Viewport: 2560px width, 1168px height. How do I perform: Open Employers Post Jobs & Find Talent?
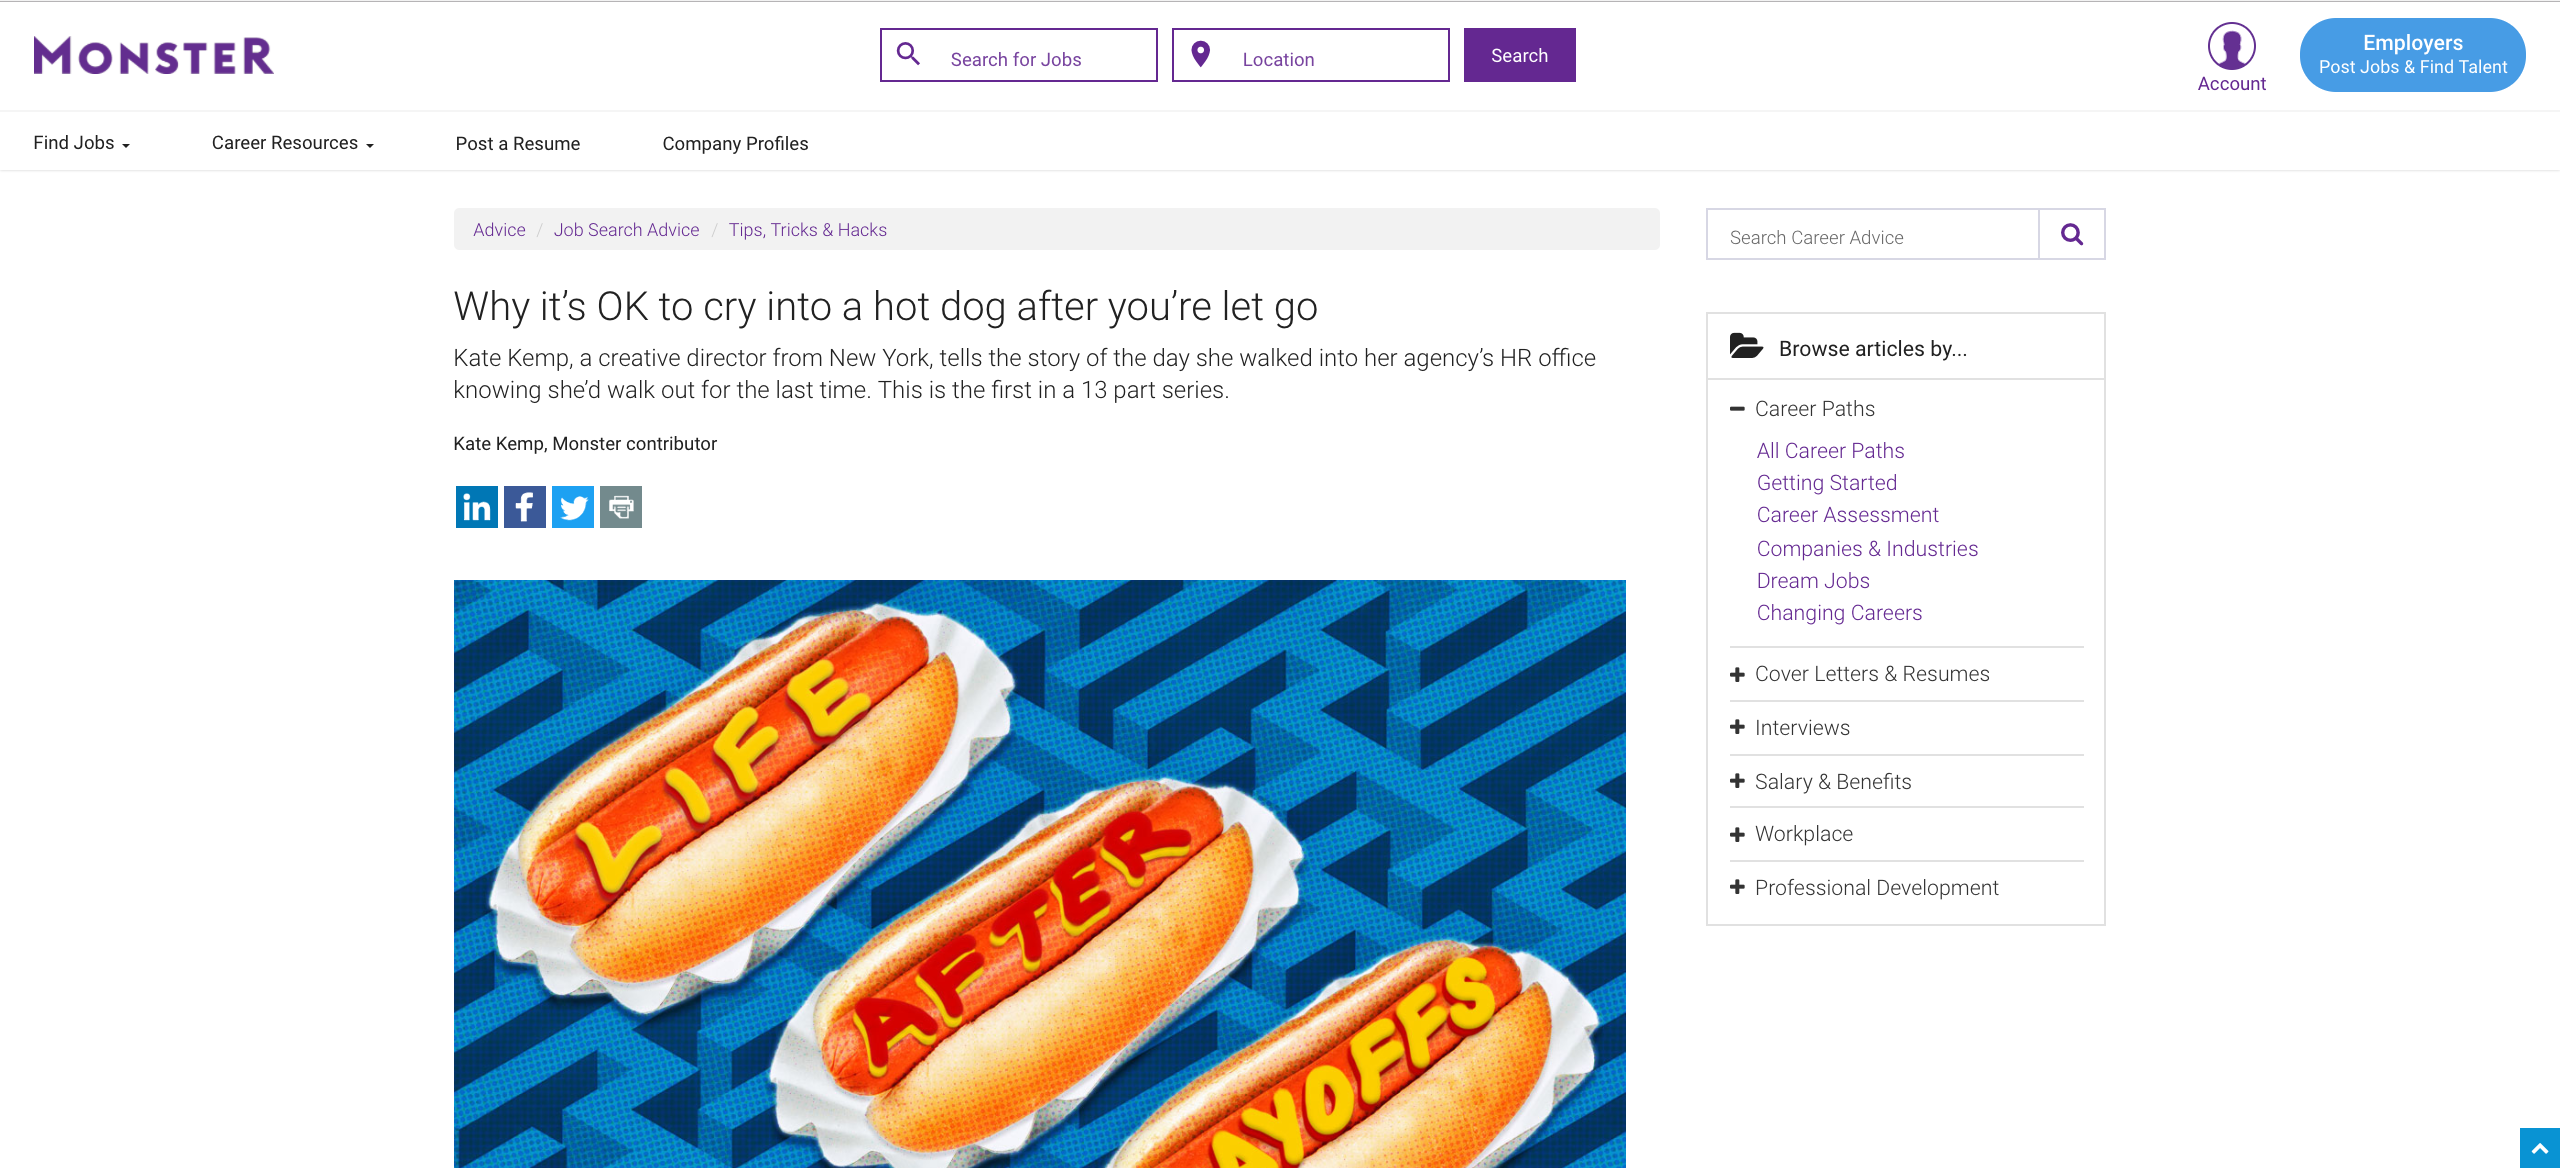(x=2412, y=55)
